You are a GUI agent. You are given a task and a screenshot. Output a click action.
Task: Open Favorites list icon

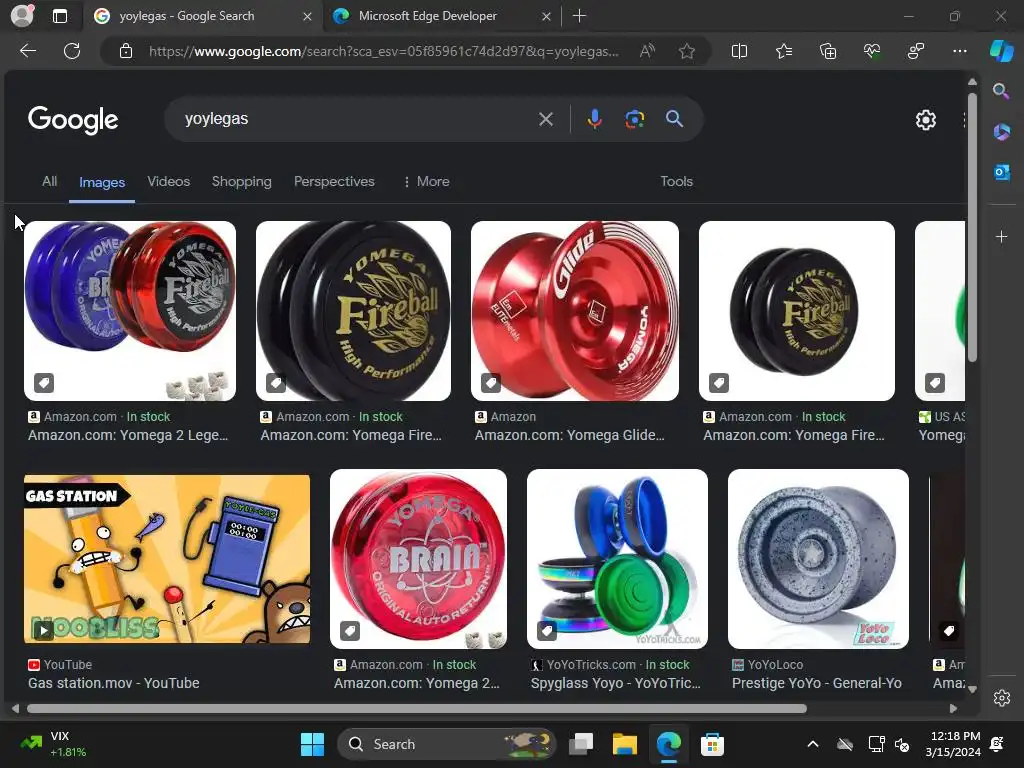tap(784, 51)
